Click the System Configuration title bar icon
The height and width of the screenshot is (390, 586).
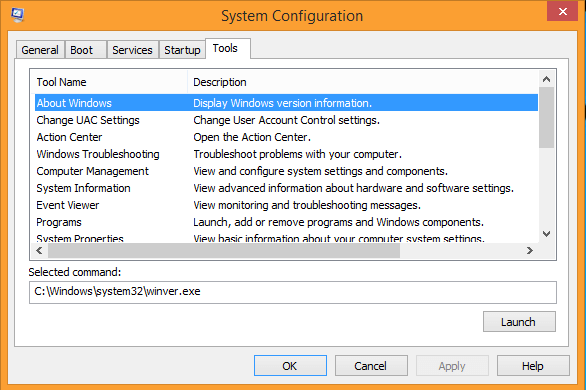pyautogui.click(x=17, y=15)
